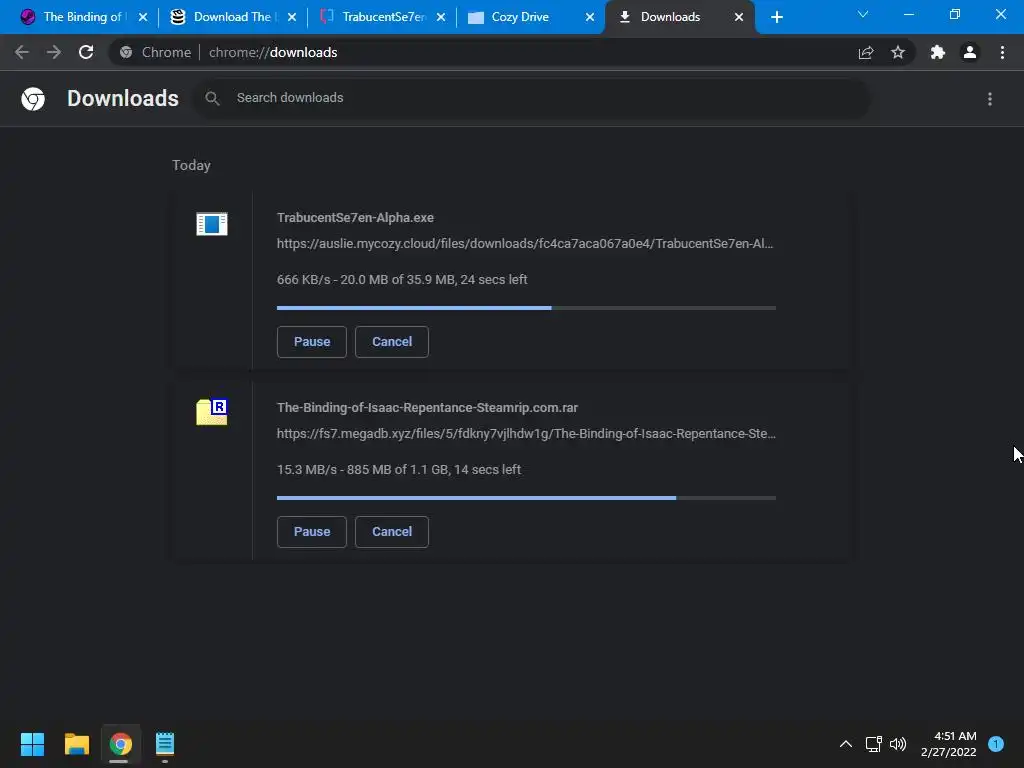
Task: Open a new browser tab
Action: 776,17
